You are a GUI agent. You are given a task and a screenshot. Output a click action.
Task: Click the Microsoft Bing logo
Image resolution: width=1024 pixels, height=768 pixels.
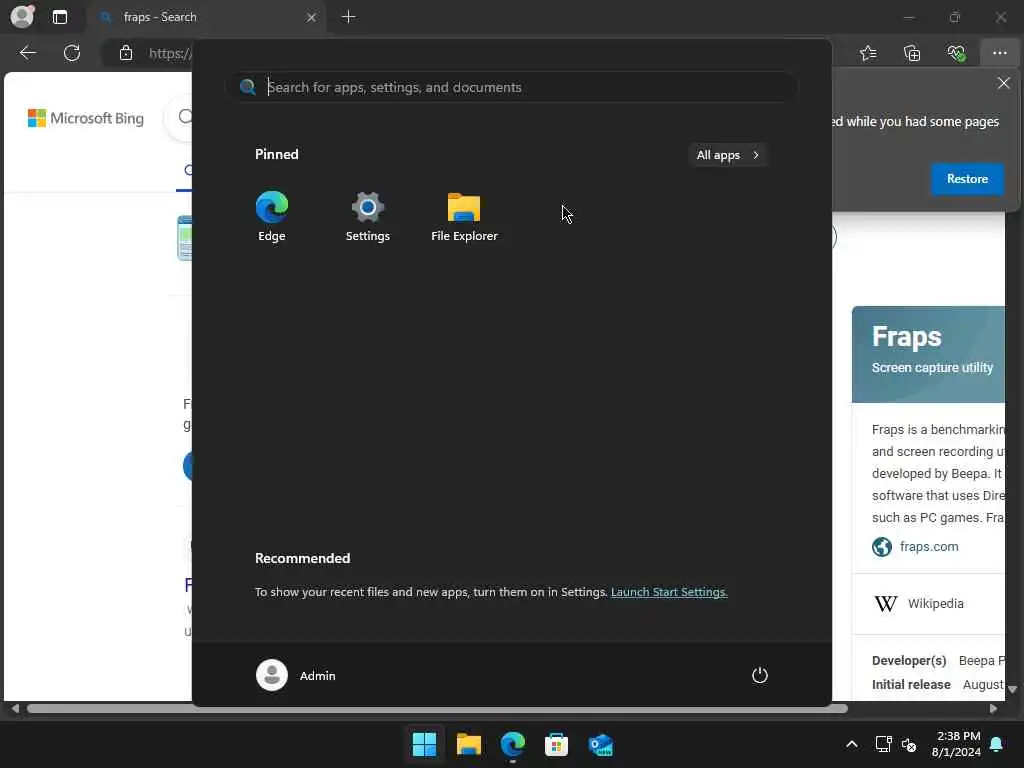(x=86, y=118)
